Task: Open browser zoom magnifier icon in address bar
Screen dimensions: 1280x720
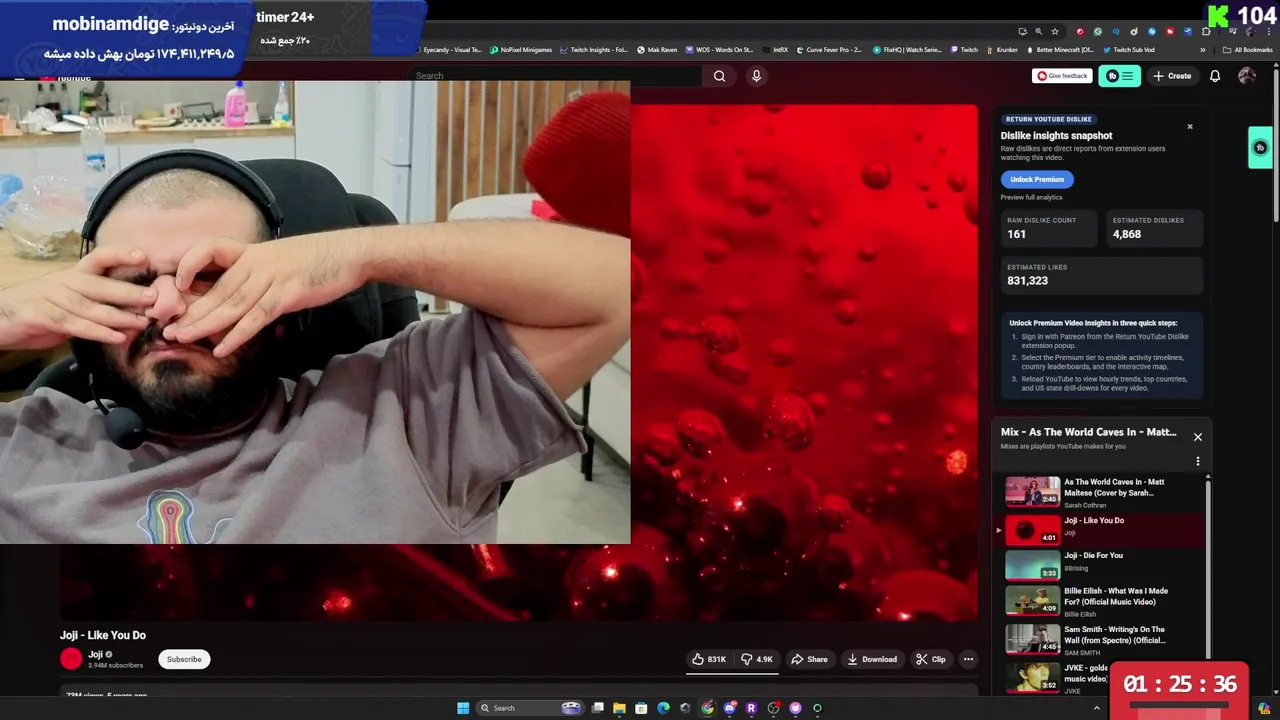Action: [x=1038, y=32]
